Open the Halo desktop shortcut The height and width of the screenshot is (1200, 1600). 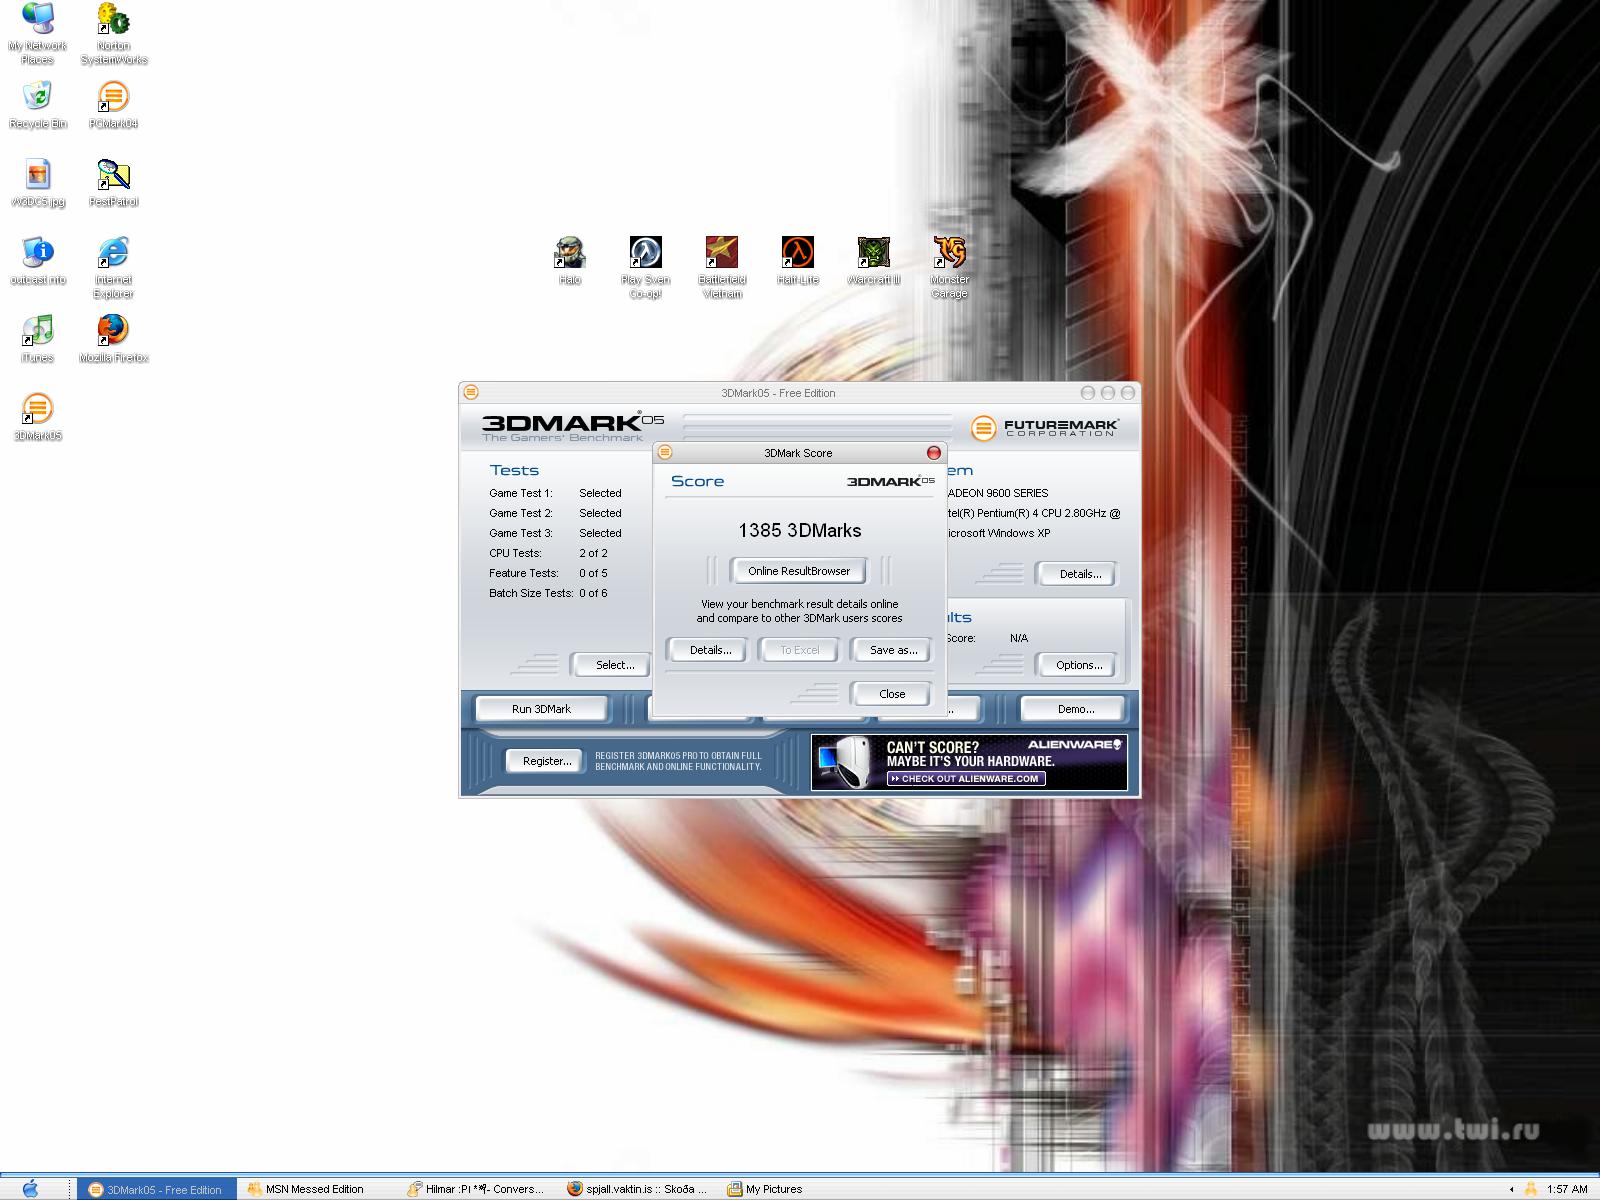tap(570, 254)
